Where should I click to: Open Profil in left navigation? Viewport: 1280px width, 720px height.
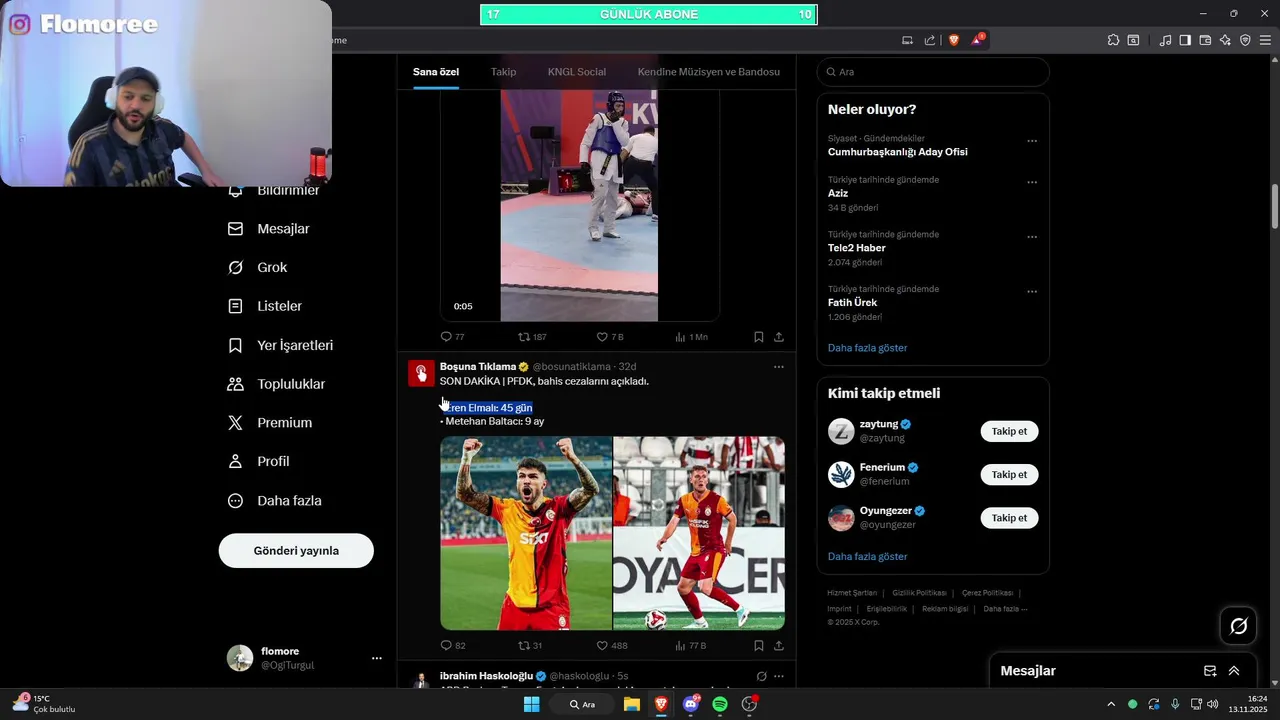tap(259, 461)
